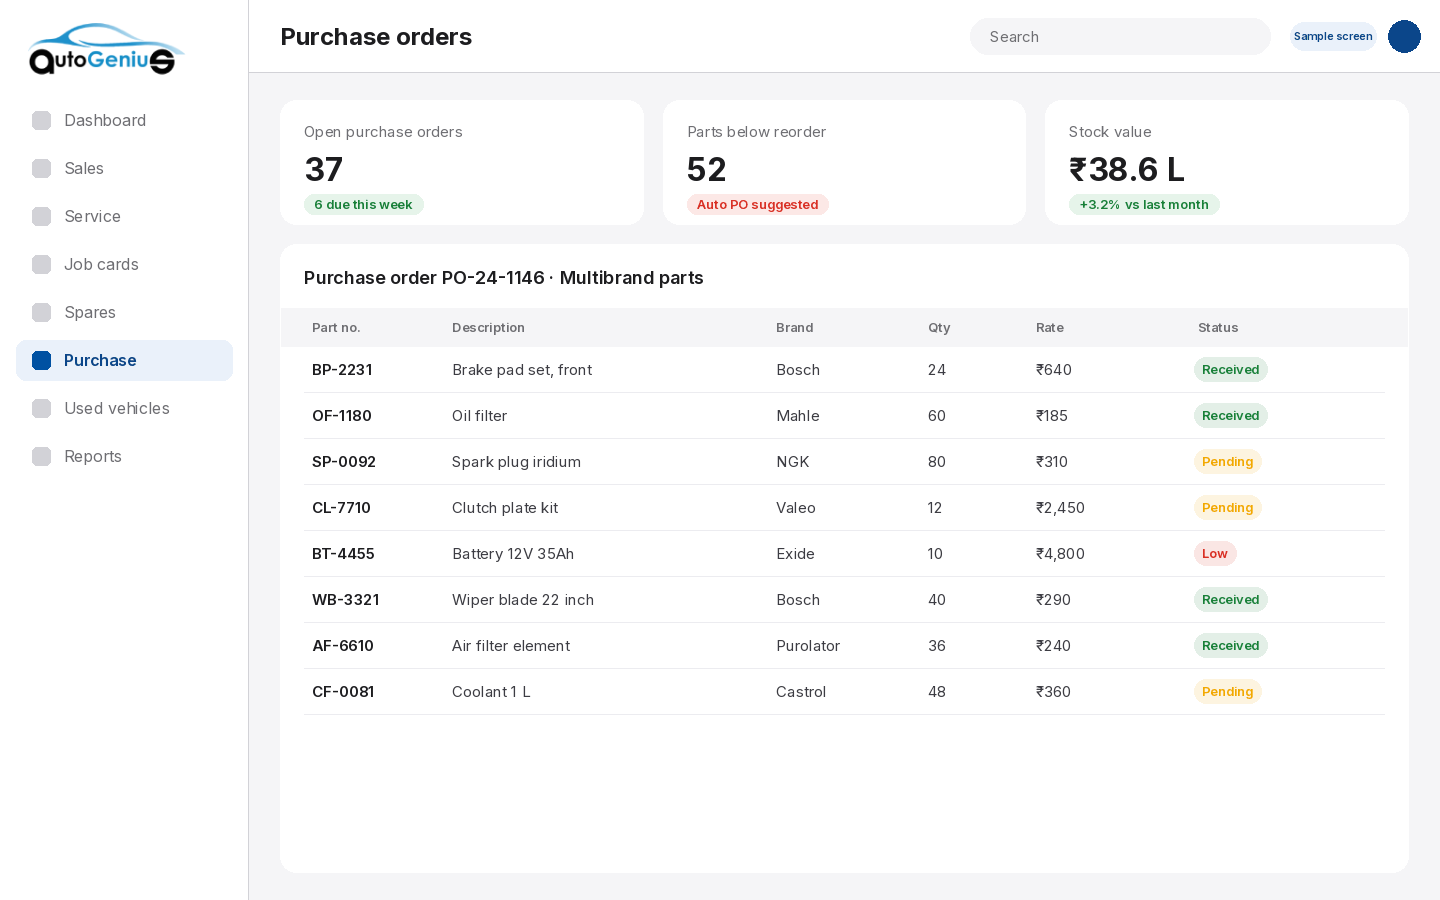
Task: Click Pending status for Coolant 1 L
Action: click(x=1228, y=692)
